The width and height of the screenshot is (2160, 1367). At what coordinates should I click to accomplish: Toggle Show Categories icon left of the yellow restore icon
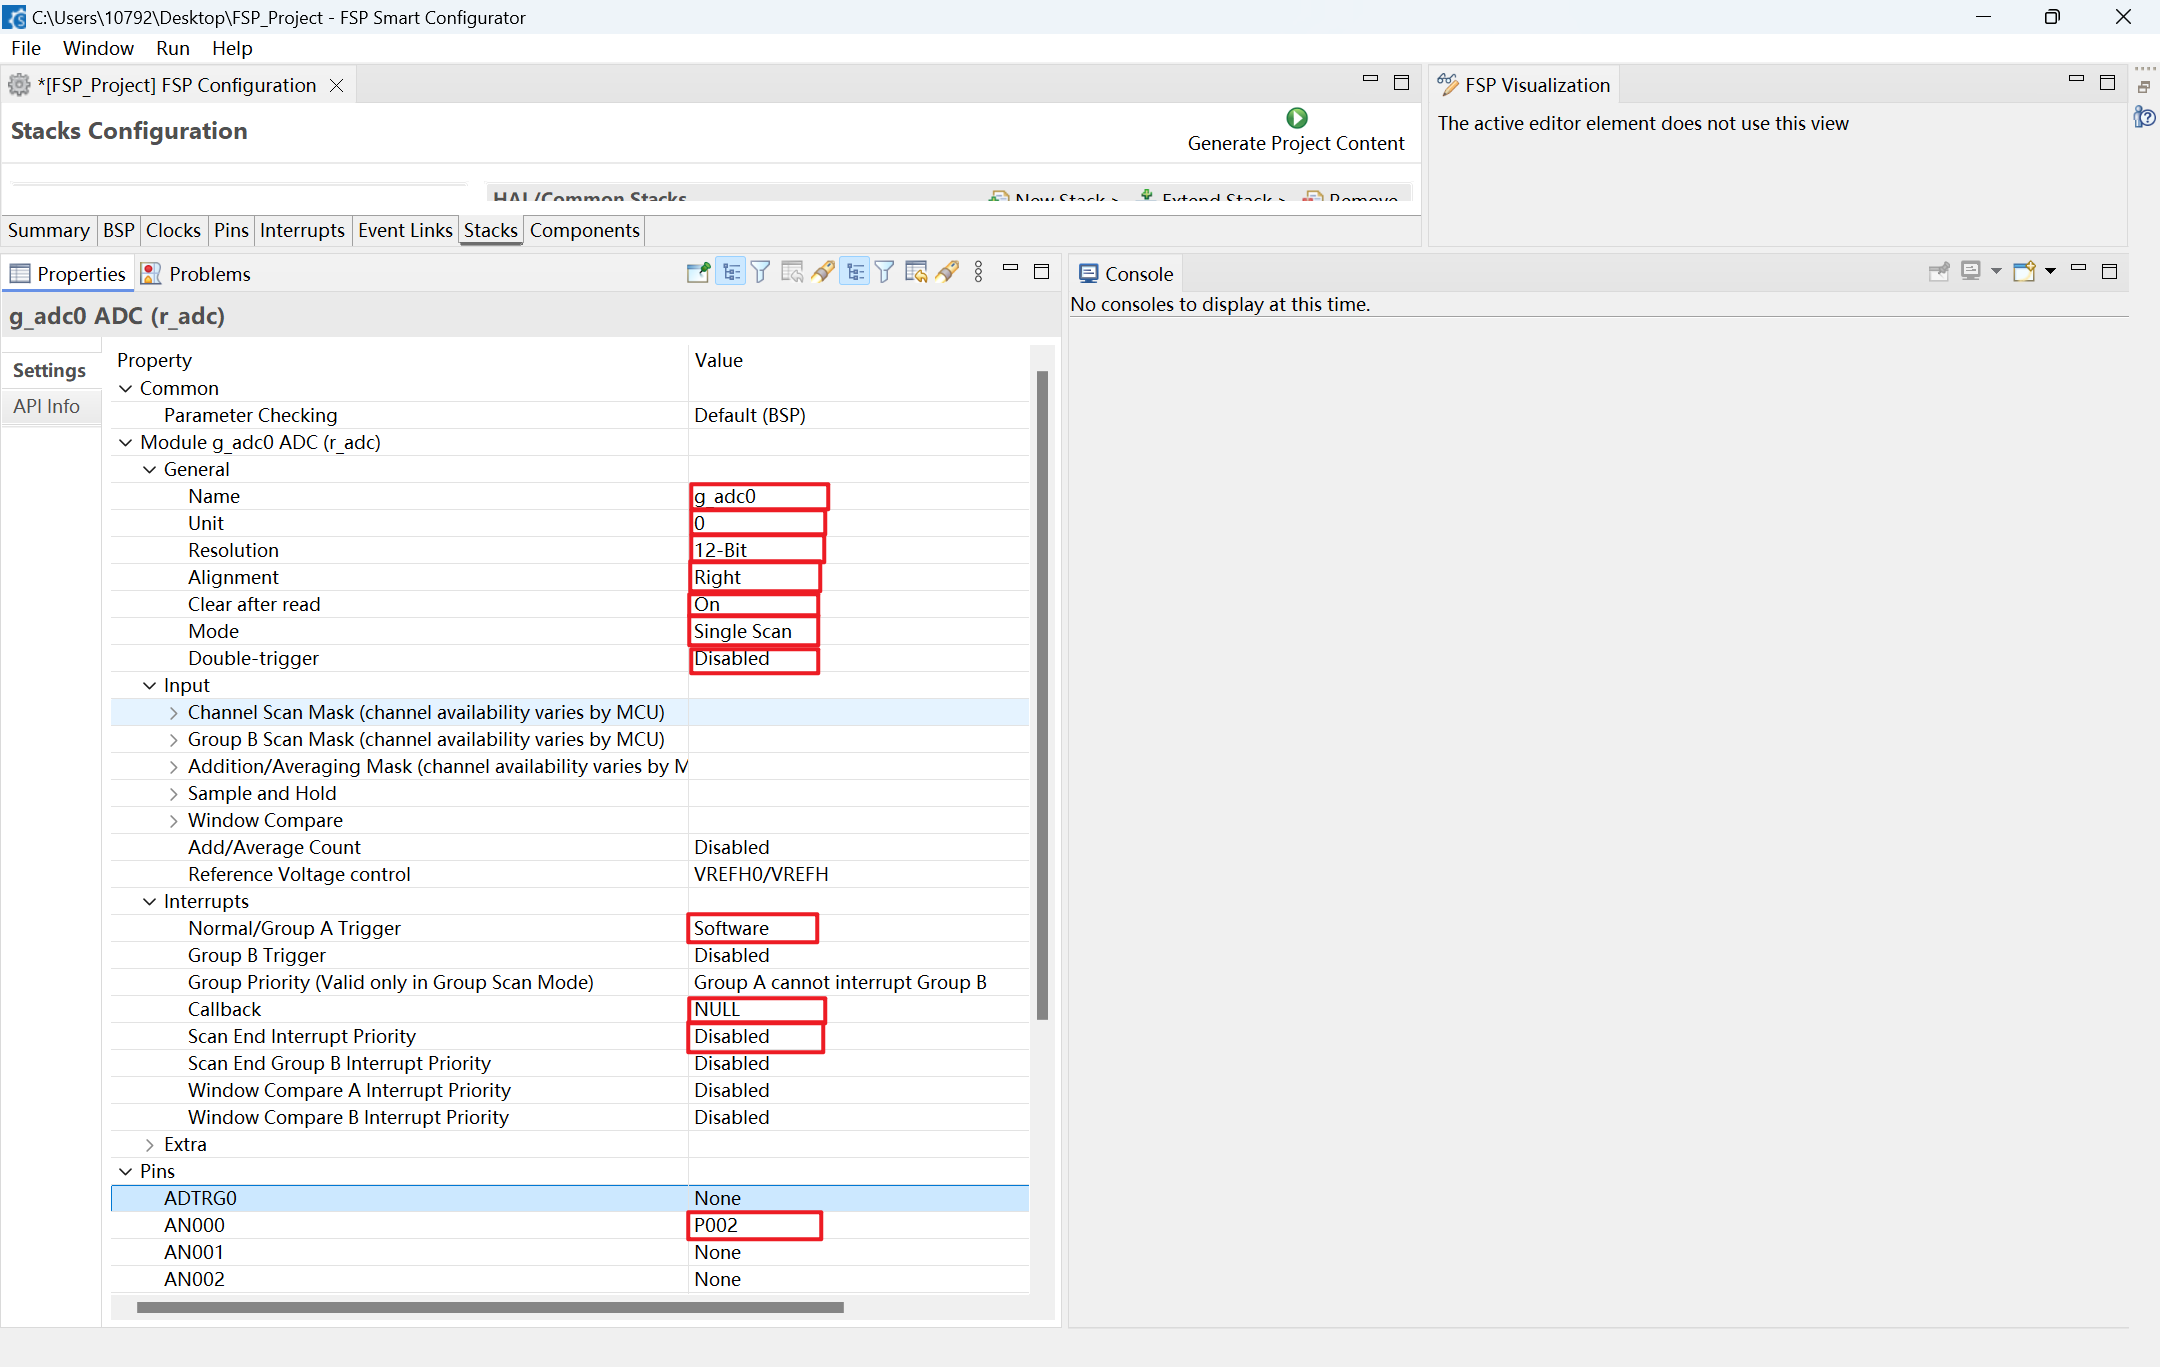tap(855, 272)
